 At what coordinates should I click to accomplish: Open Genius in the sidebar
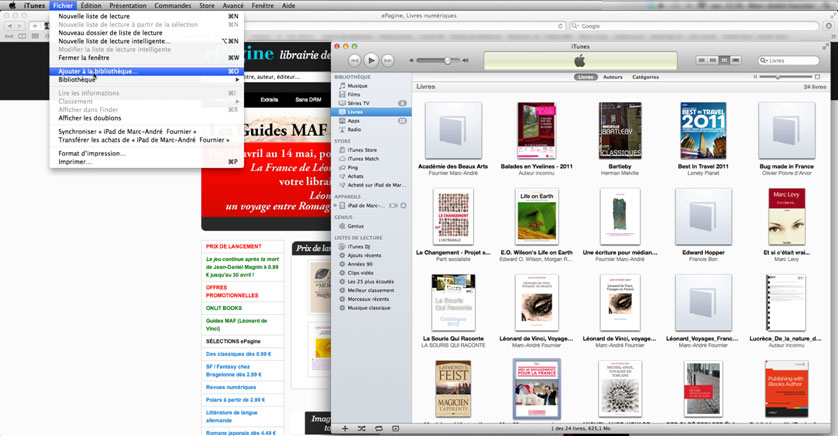pos(355,226)
